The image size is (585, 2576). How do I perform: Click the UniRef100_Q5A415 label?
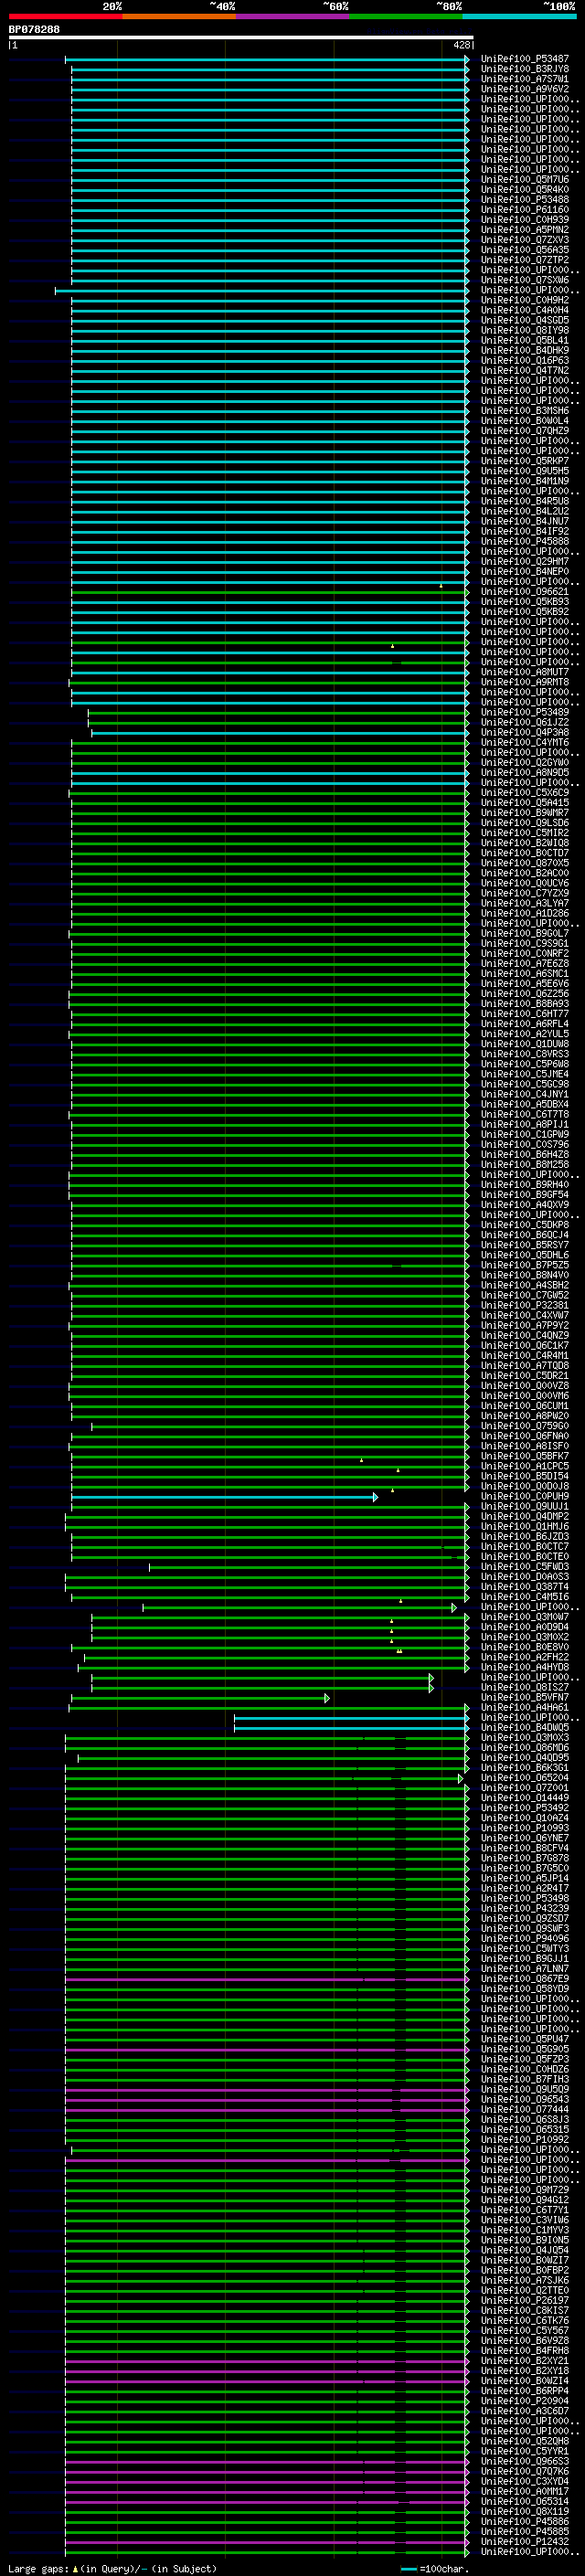tap(524, 803)
